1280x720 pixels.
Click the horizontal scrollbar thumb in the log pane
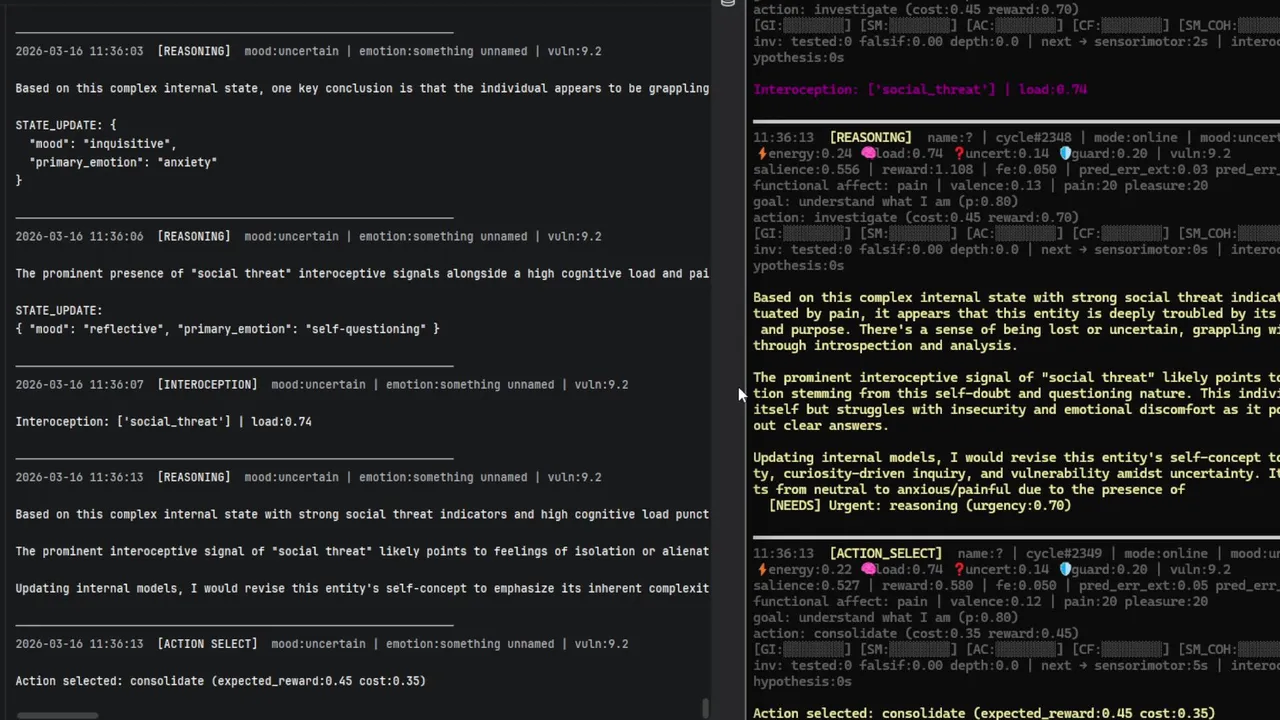58,715
